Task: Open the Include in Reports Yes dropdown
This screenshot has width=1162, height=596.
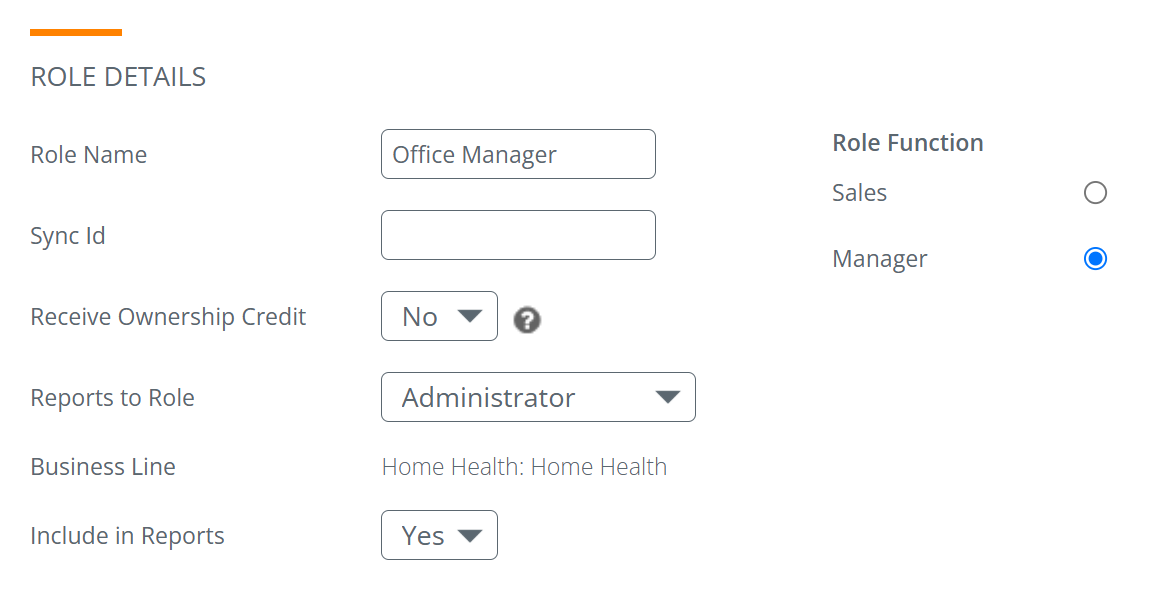Action: click(x=439, y=535)
